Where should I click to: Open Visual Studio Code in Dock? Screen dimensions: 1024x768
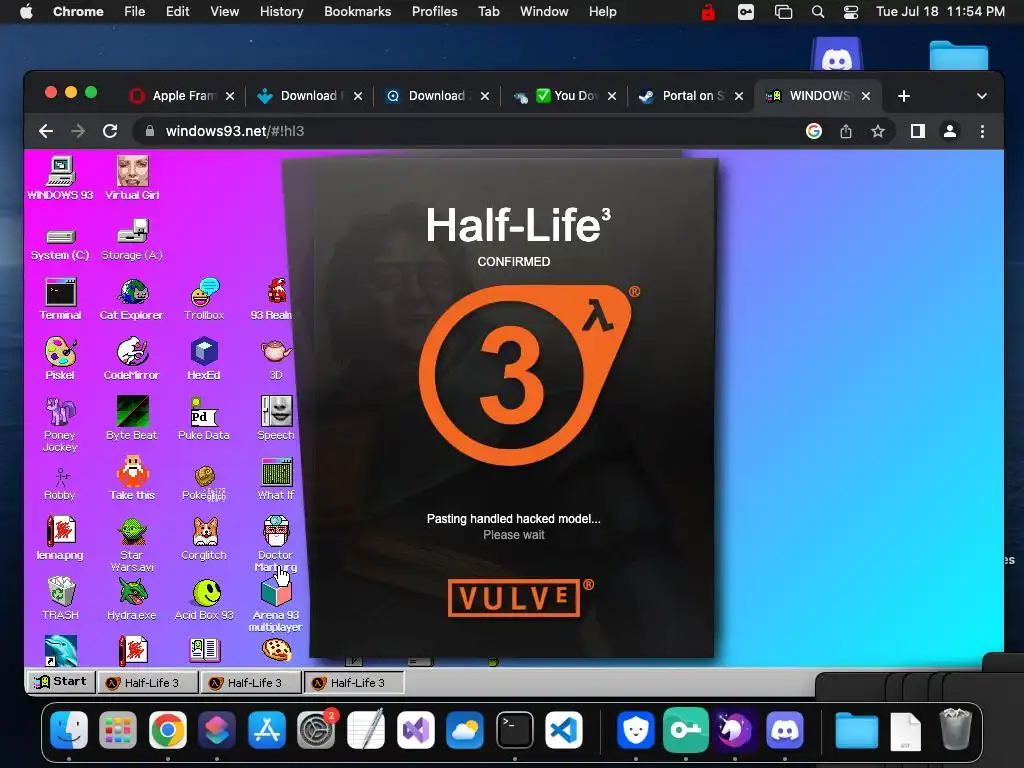click(564, 729)
